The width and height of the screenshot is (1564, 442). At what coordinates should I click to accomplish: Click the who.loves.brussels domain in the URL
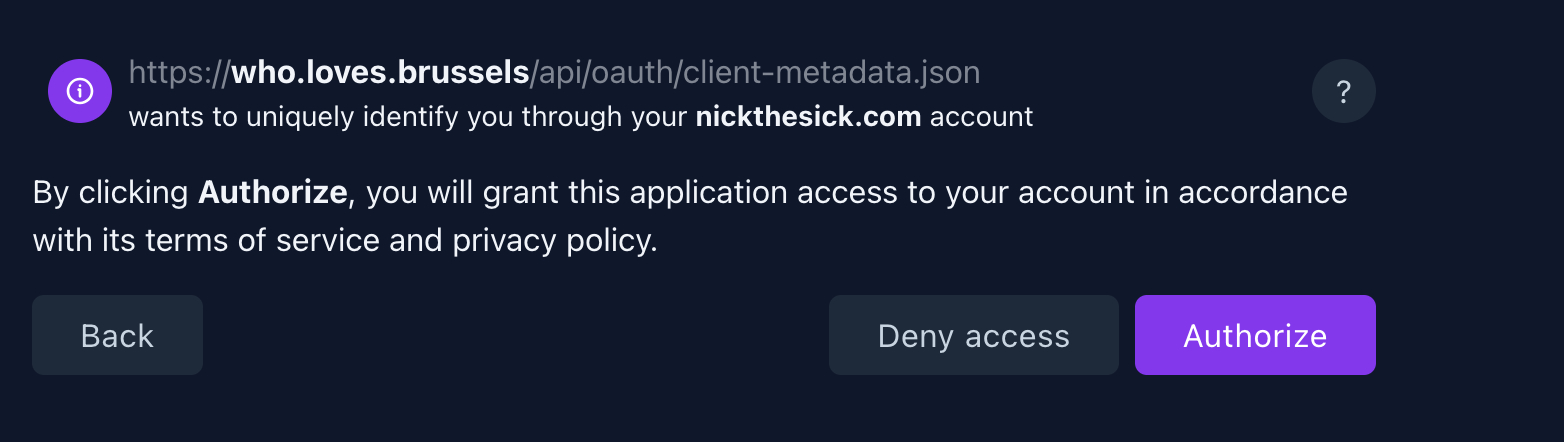click(x=380, y=73)
